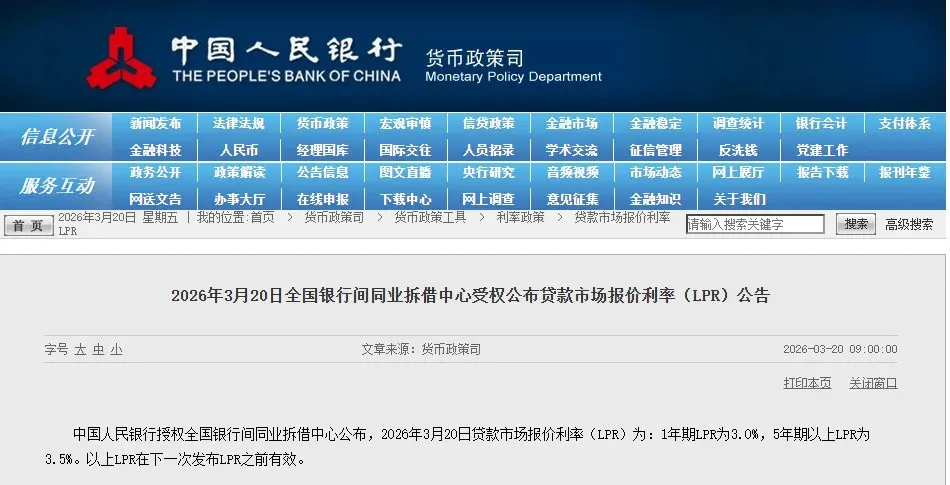Open the 网送文告 section
950x485 pixels.
(x=155, y=199)
